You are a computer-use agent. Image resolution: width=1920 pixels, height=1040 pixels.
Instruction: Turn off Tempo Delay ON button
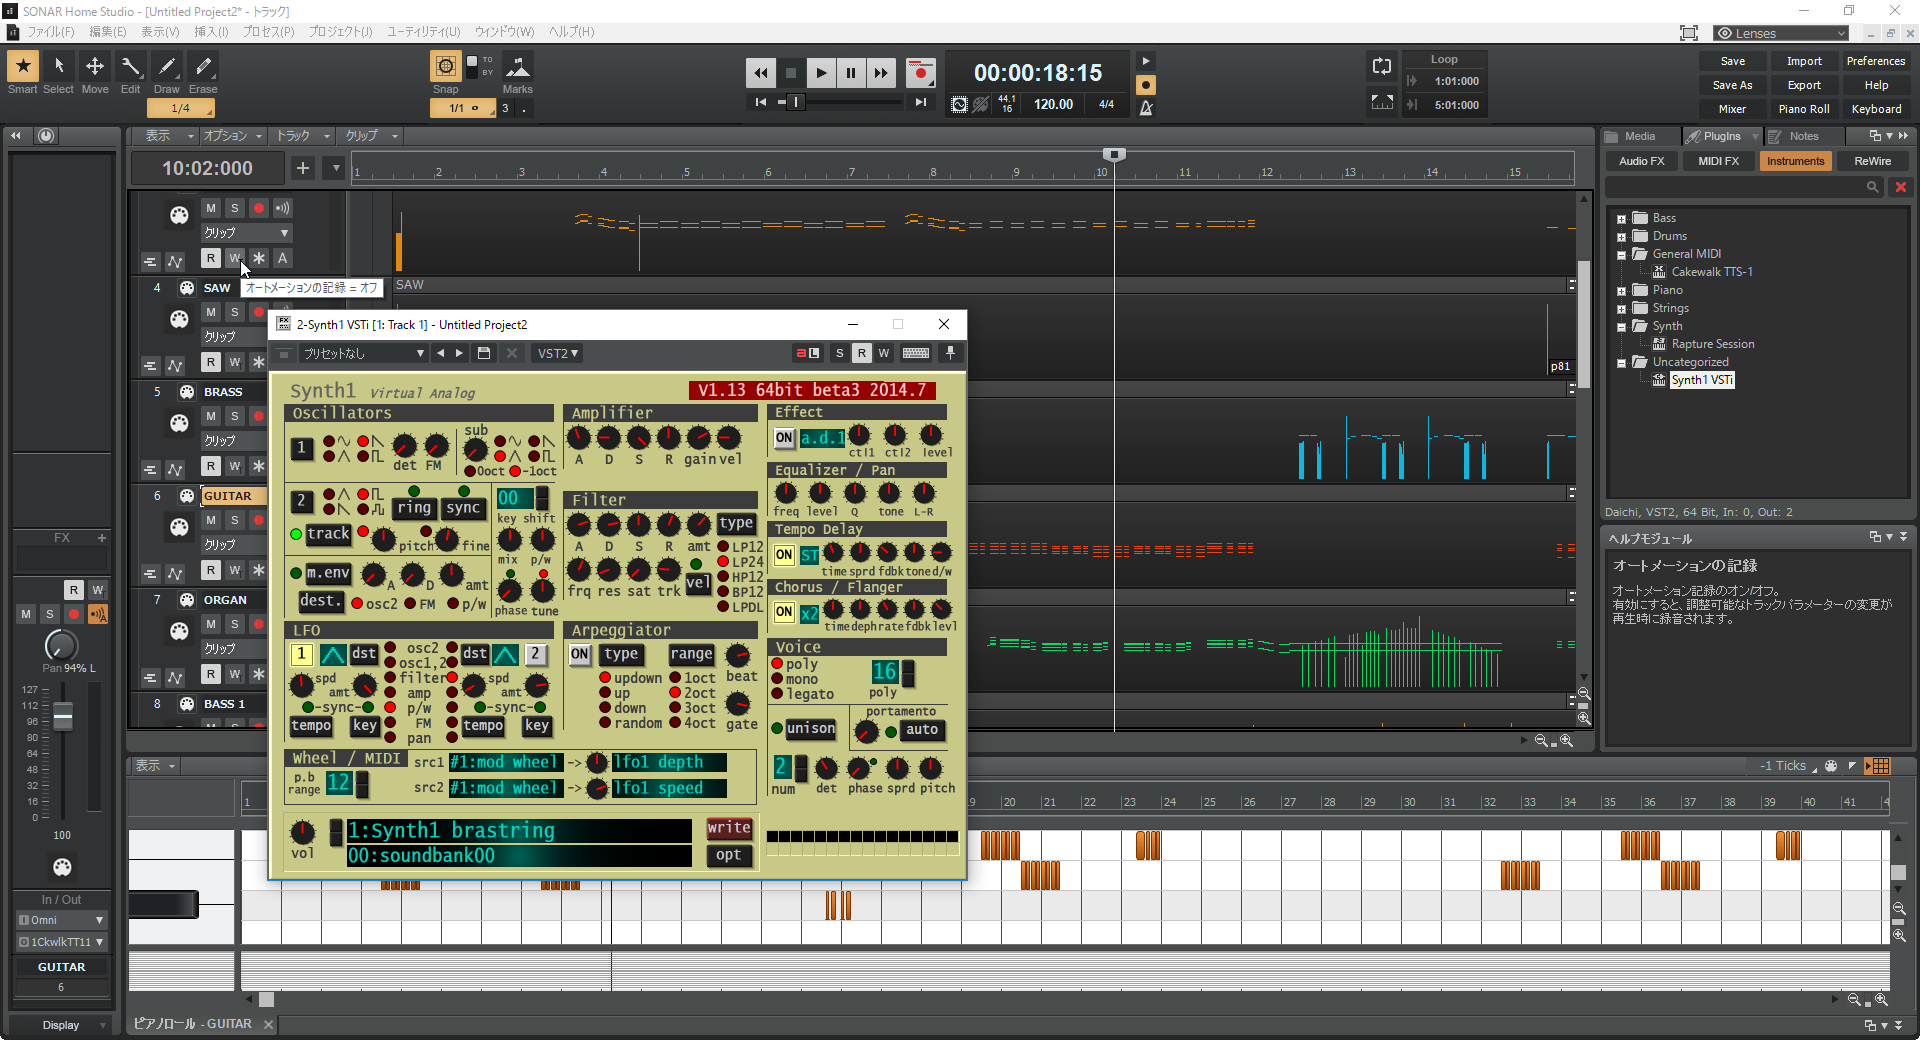pos(784,554)
